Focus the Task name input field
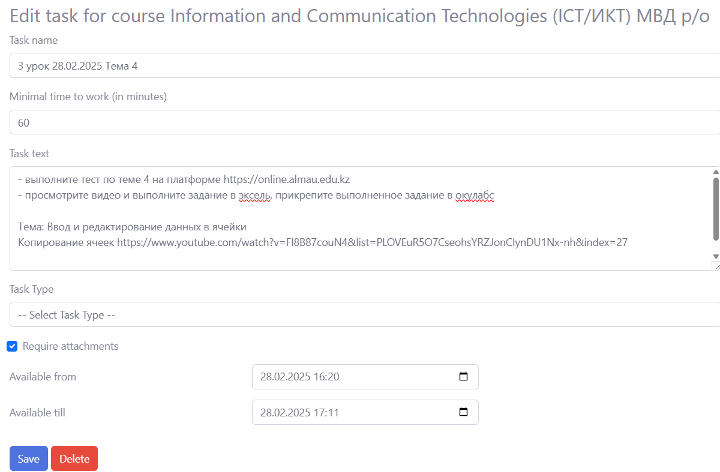Image resolution: width=720 pixels, height=472 pixels. pos(365,66)
